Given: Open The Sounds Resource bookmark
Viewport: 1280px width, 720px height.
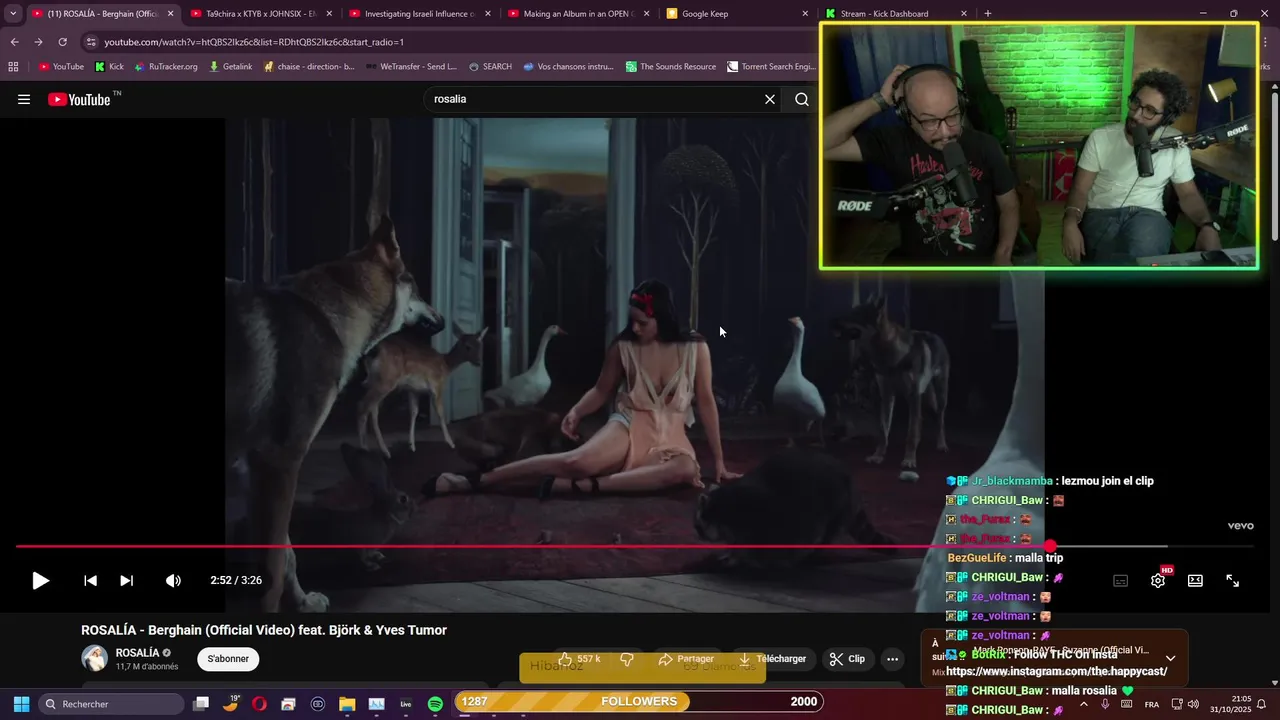Looking at the screenshot, I should click(x=671, y=67).
